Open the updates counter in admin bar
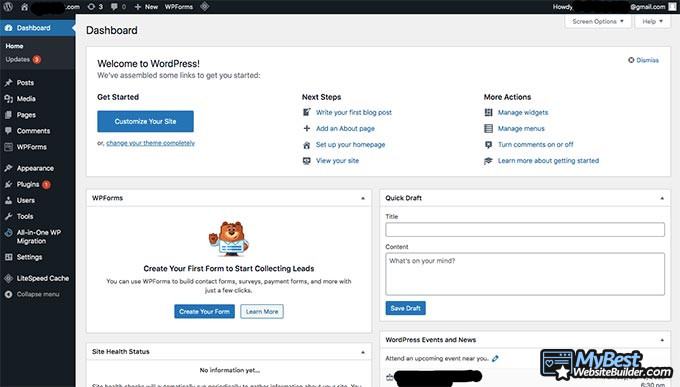The width and height of the screenshot is (680, 387). (x=95, y=7)
